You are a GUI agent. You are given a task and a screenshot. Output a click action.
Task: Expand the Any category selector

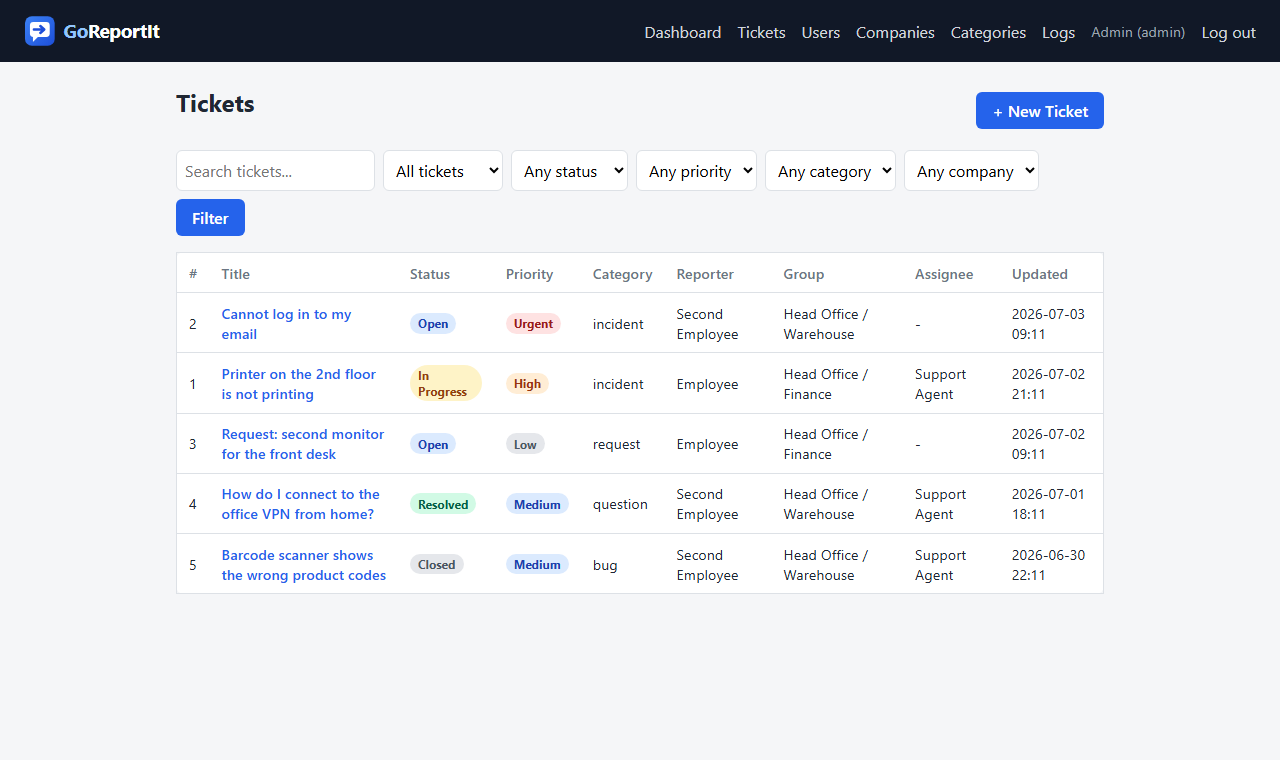pos(830,171)
